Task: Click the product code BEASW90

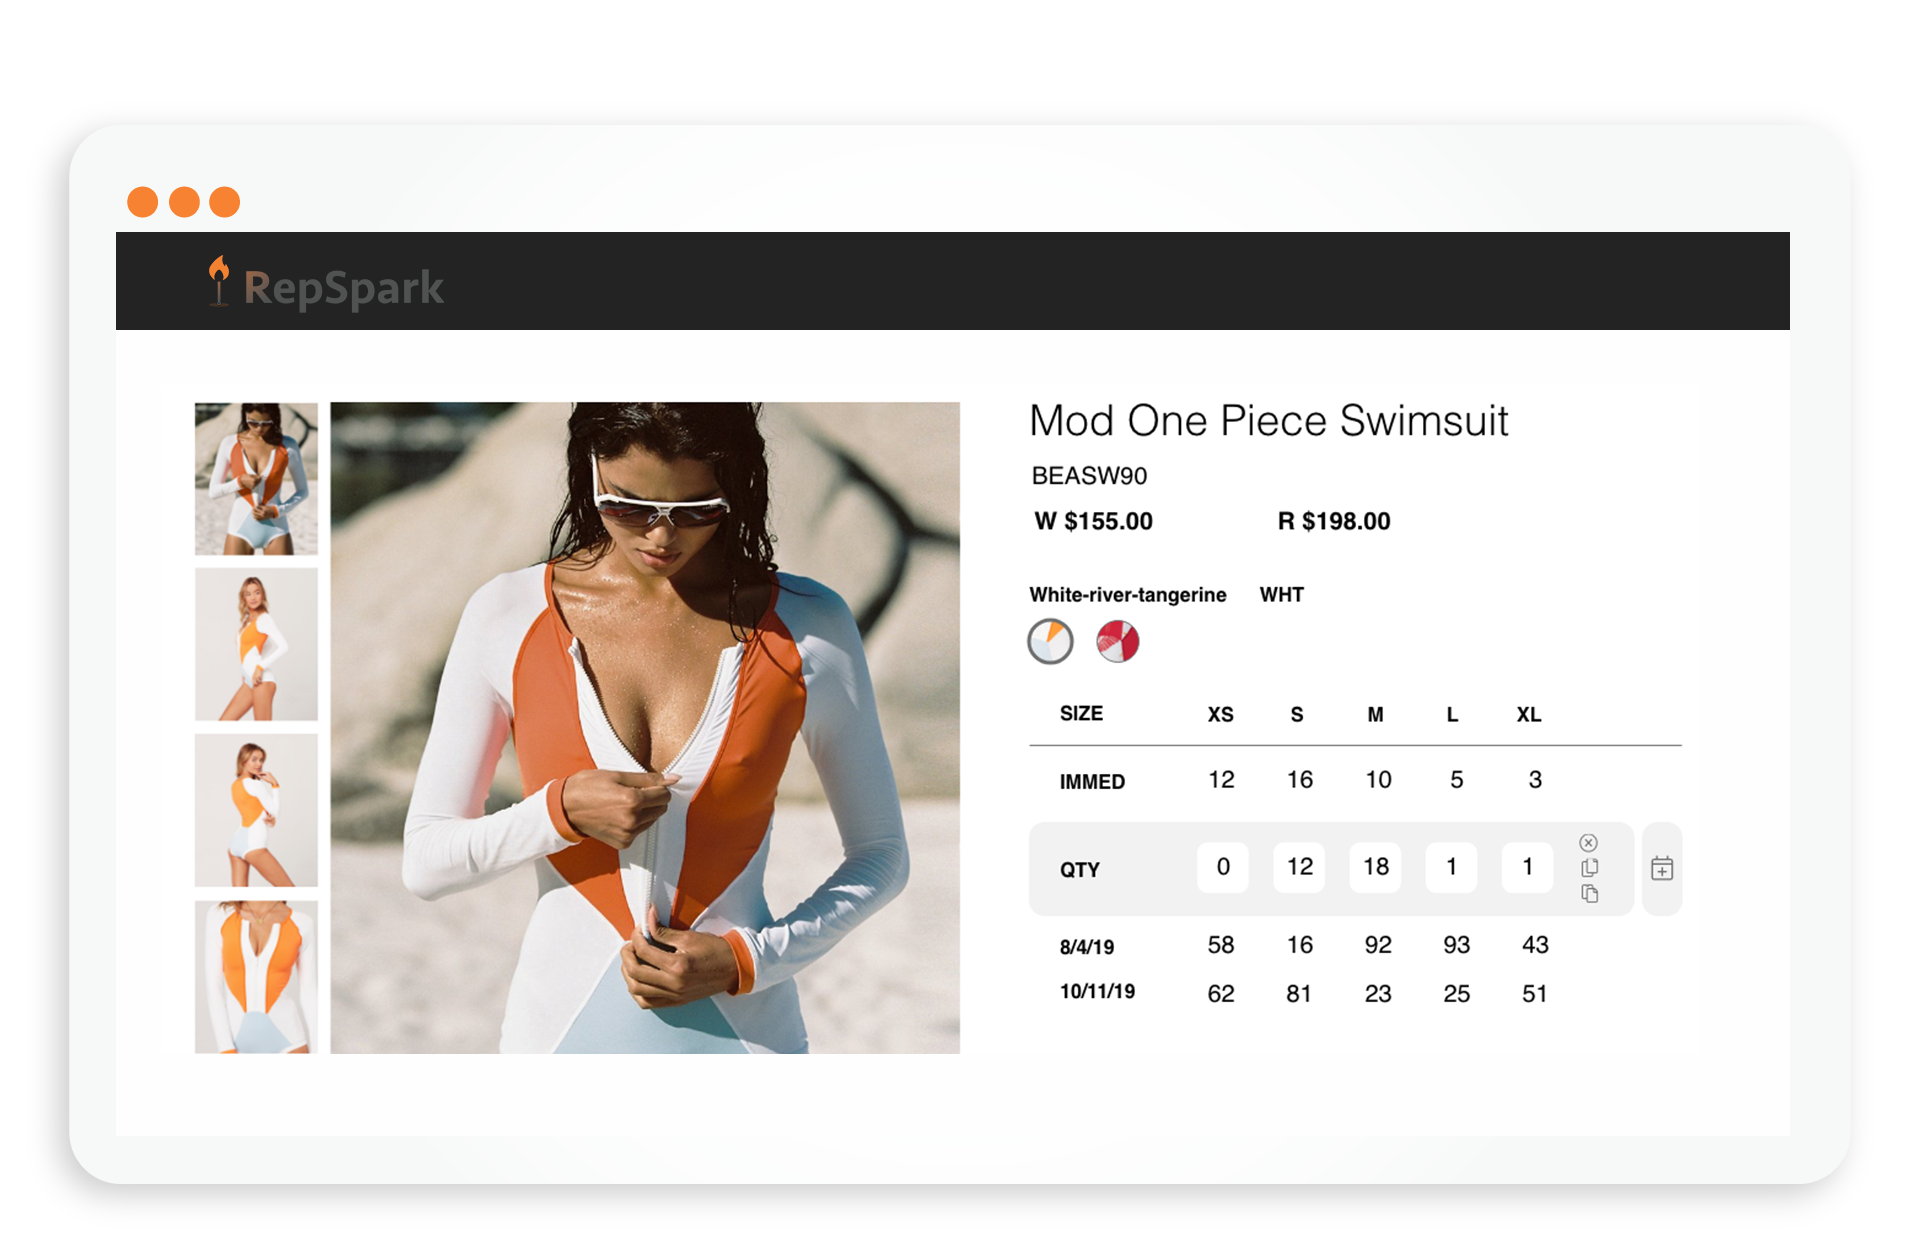Action: coord(1089,476)
